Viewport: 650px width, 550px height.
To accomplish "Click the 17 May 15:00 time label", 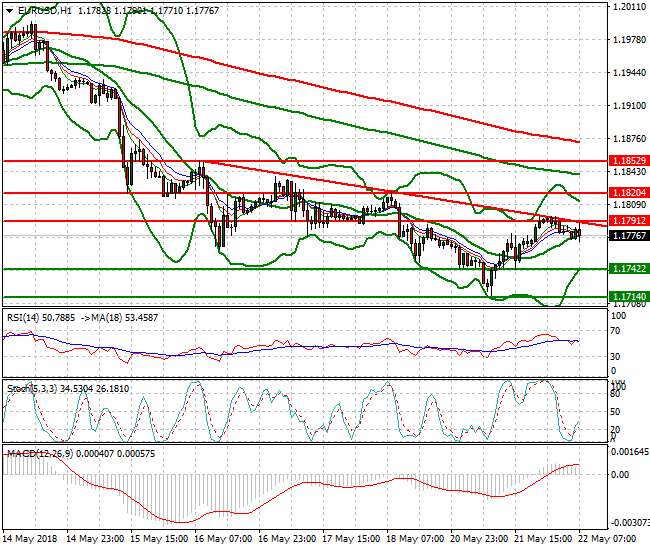I will pos(351,539).
